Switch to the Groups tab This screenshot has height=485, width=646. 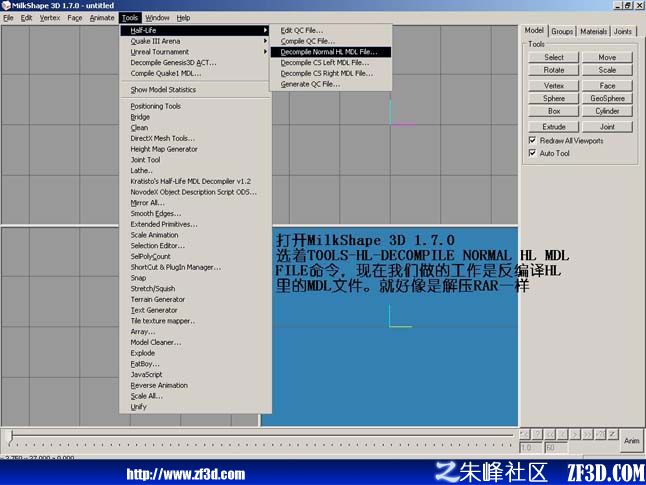tap(562, 31)
